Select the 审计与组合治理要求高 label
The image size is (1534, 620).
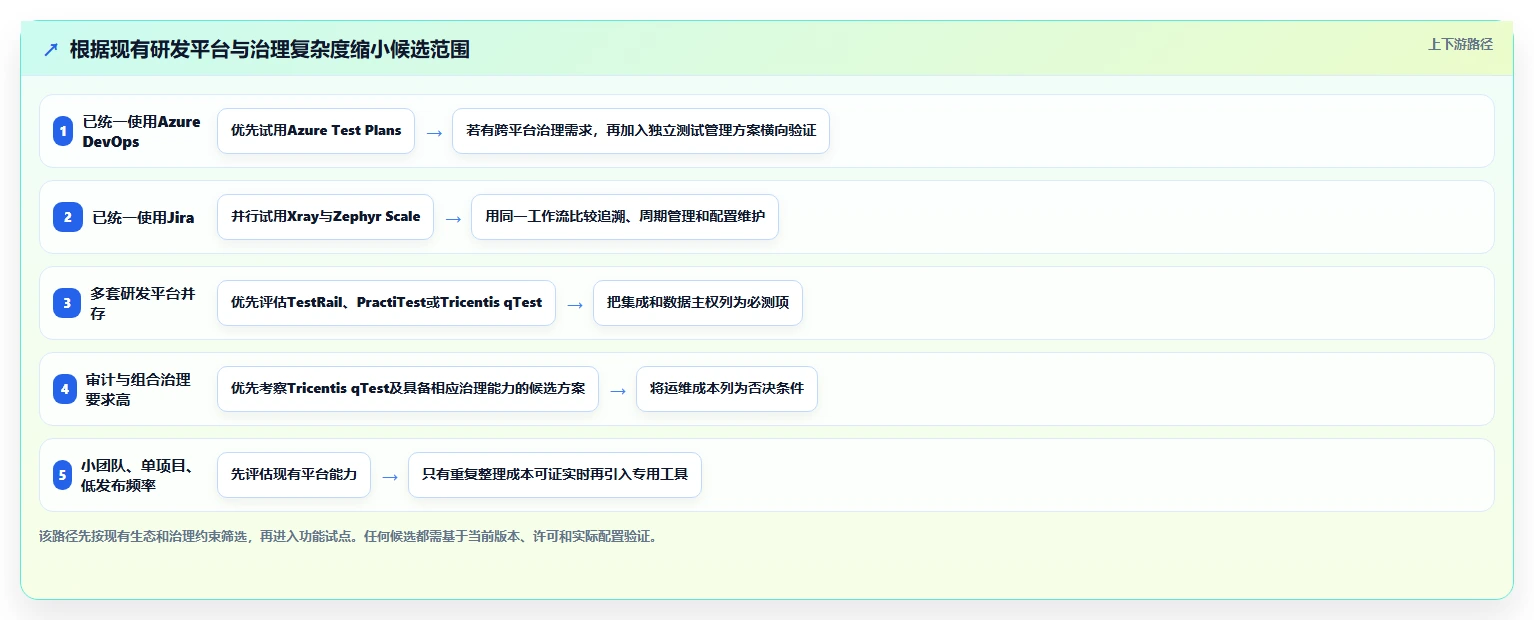coord(138,389)
